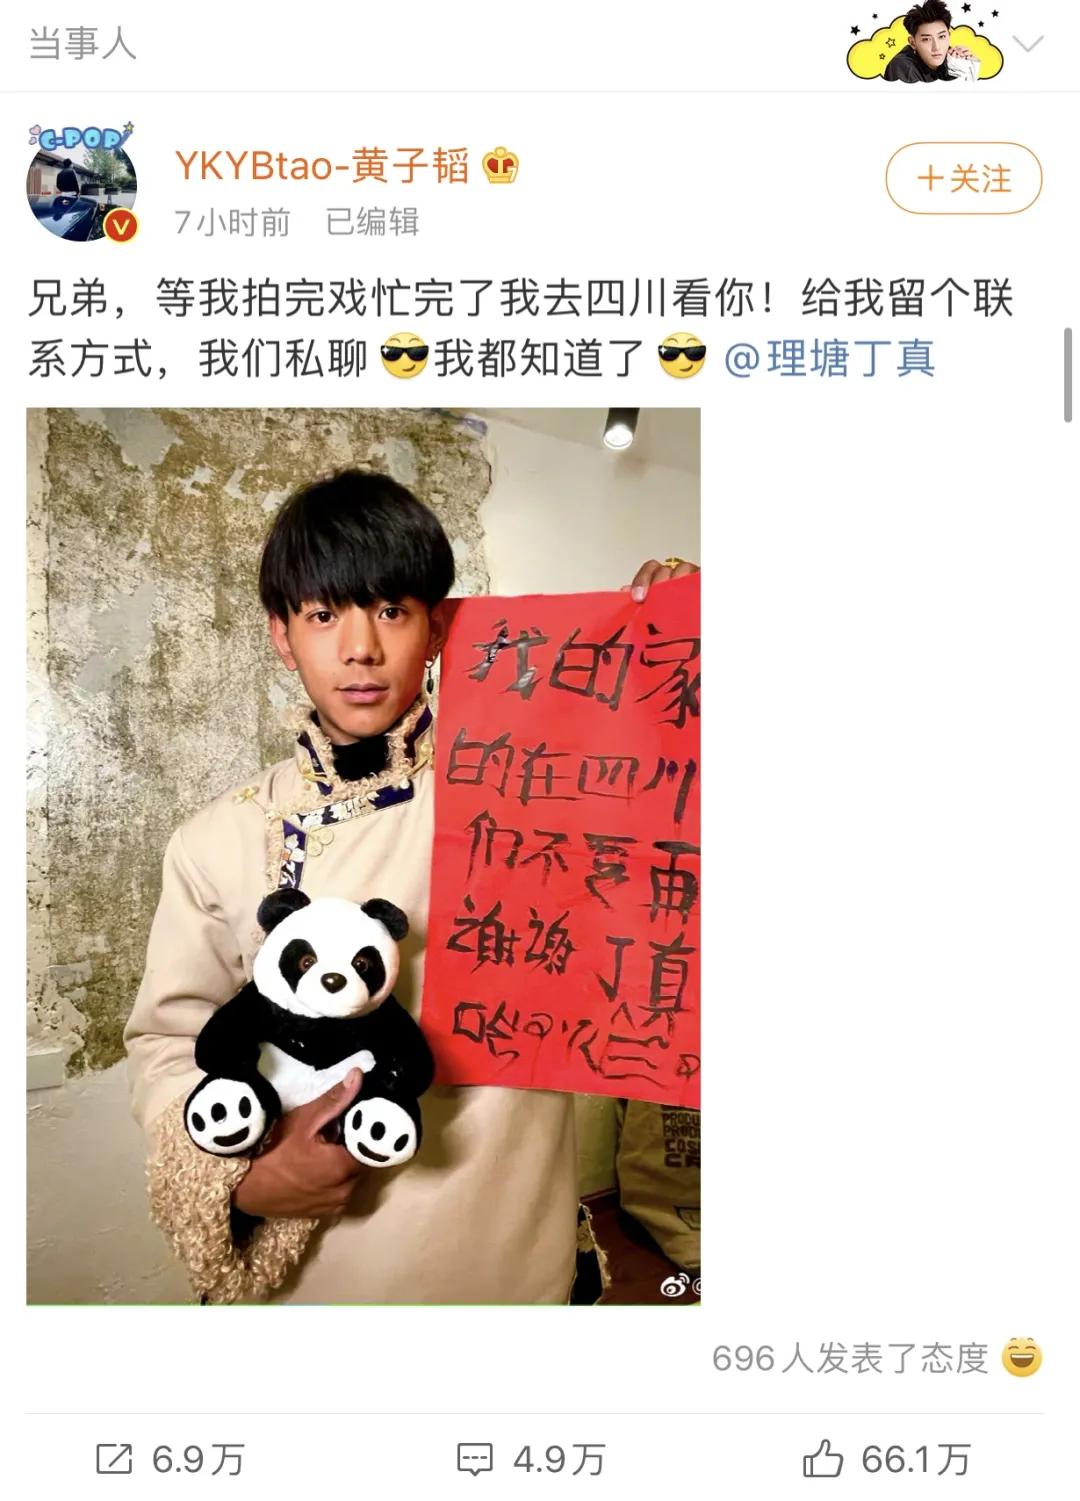
Task: Tap the repost icon with 6.9万
Action: [x=114, y=1459]
